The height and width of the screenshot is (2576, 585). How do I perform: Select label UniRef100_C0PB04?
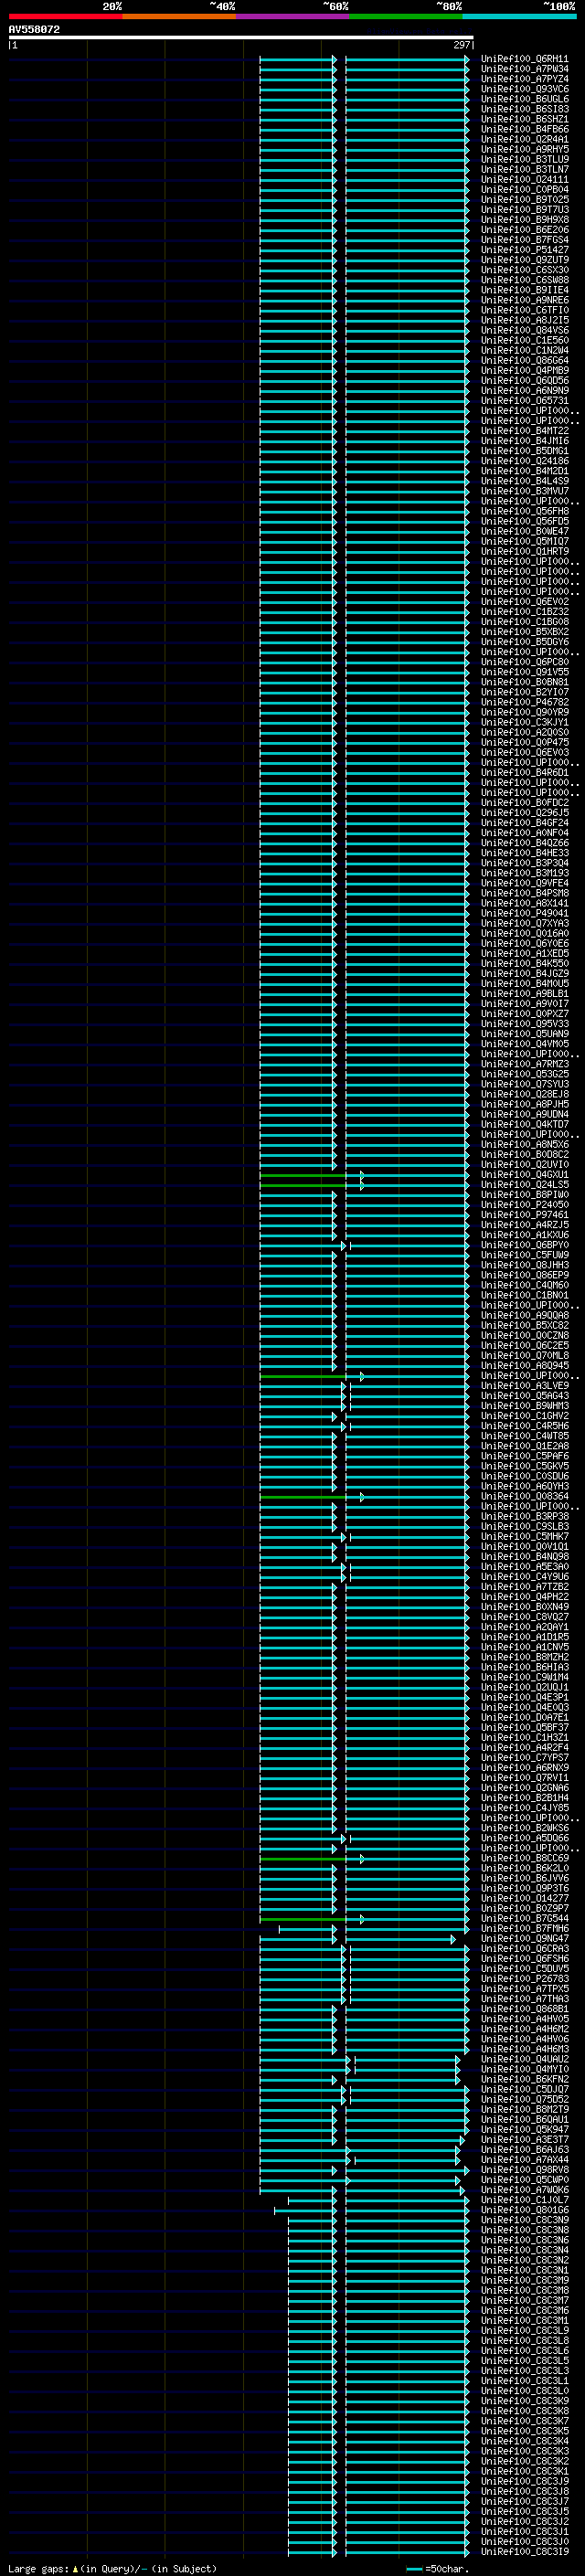525,189
